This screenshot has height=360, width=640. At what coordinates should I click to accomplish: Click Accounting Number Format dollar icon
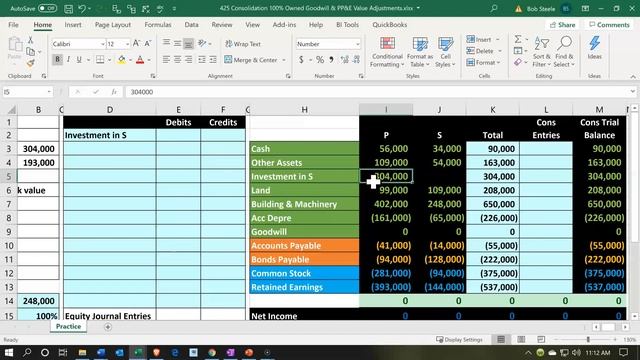coord(301,60)
